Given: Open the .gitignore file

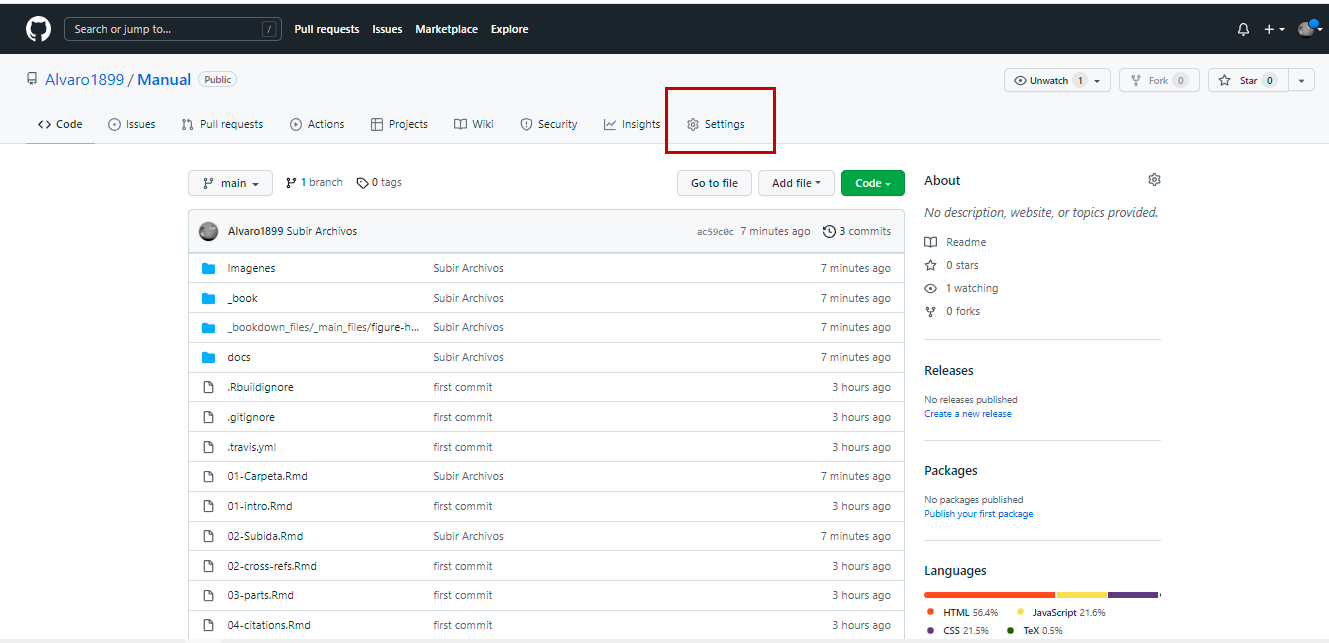Looking at the screenshot, I should pyautogui.click(x=251, y=417).
